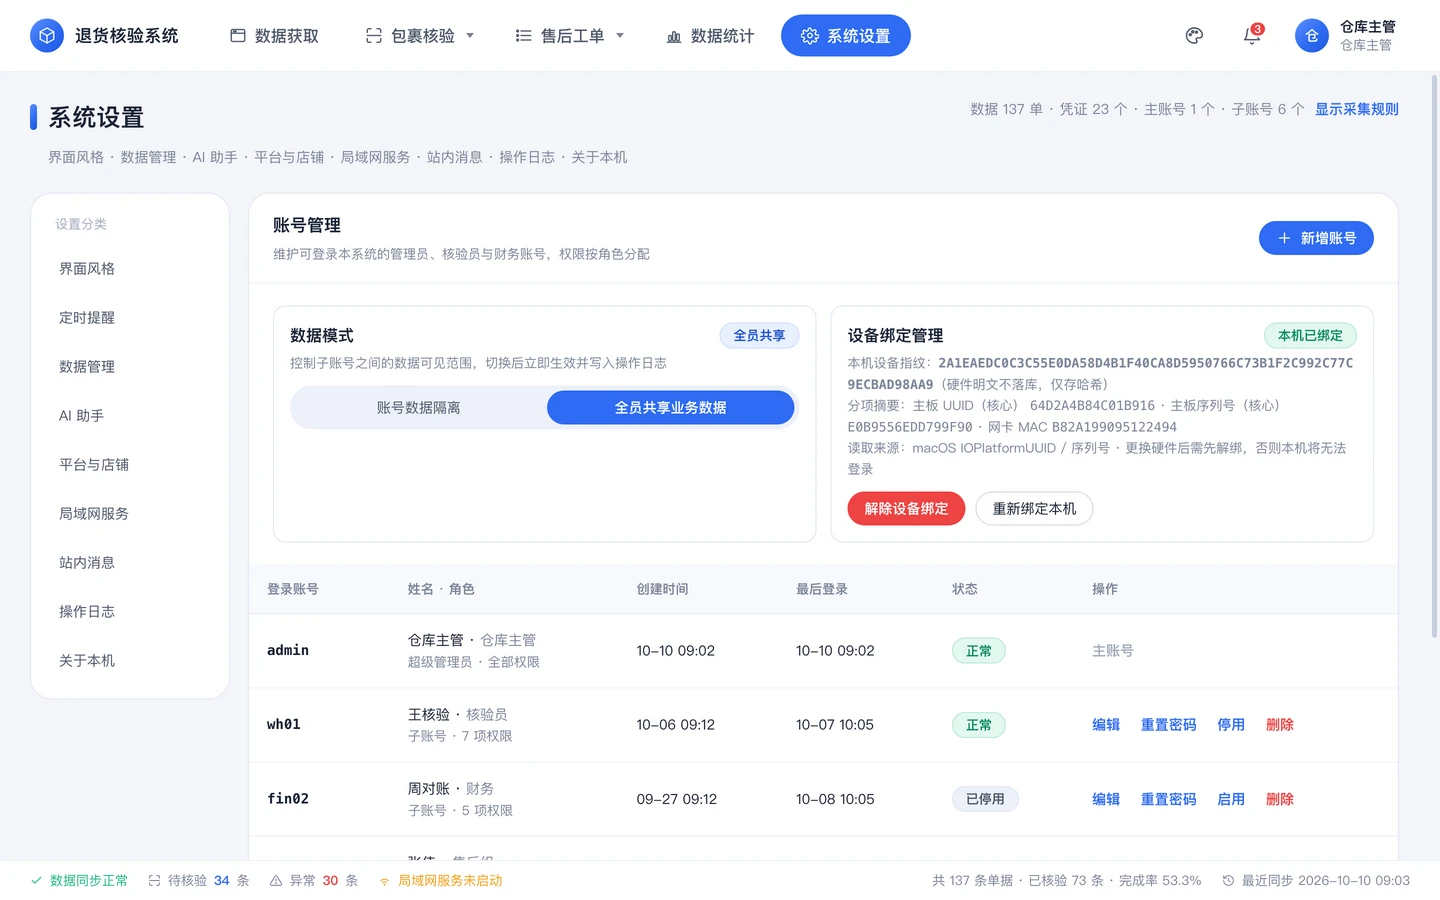Click the gear icon in 系统设置 tab

click(x=810, y=36)
